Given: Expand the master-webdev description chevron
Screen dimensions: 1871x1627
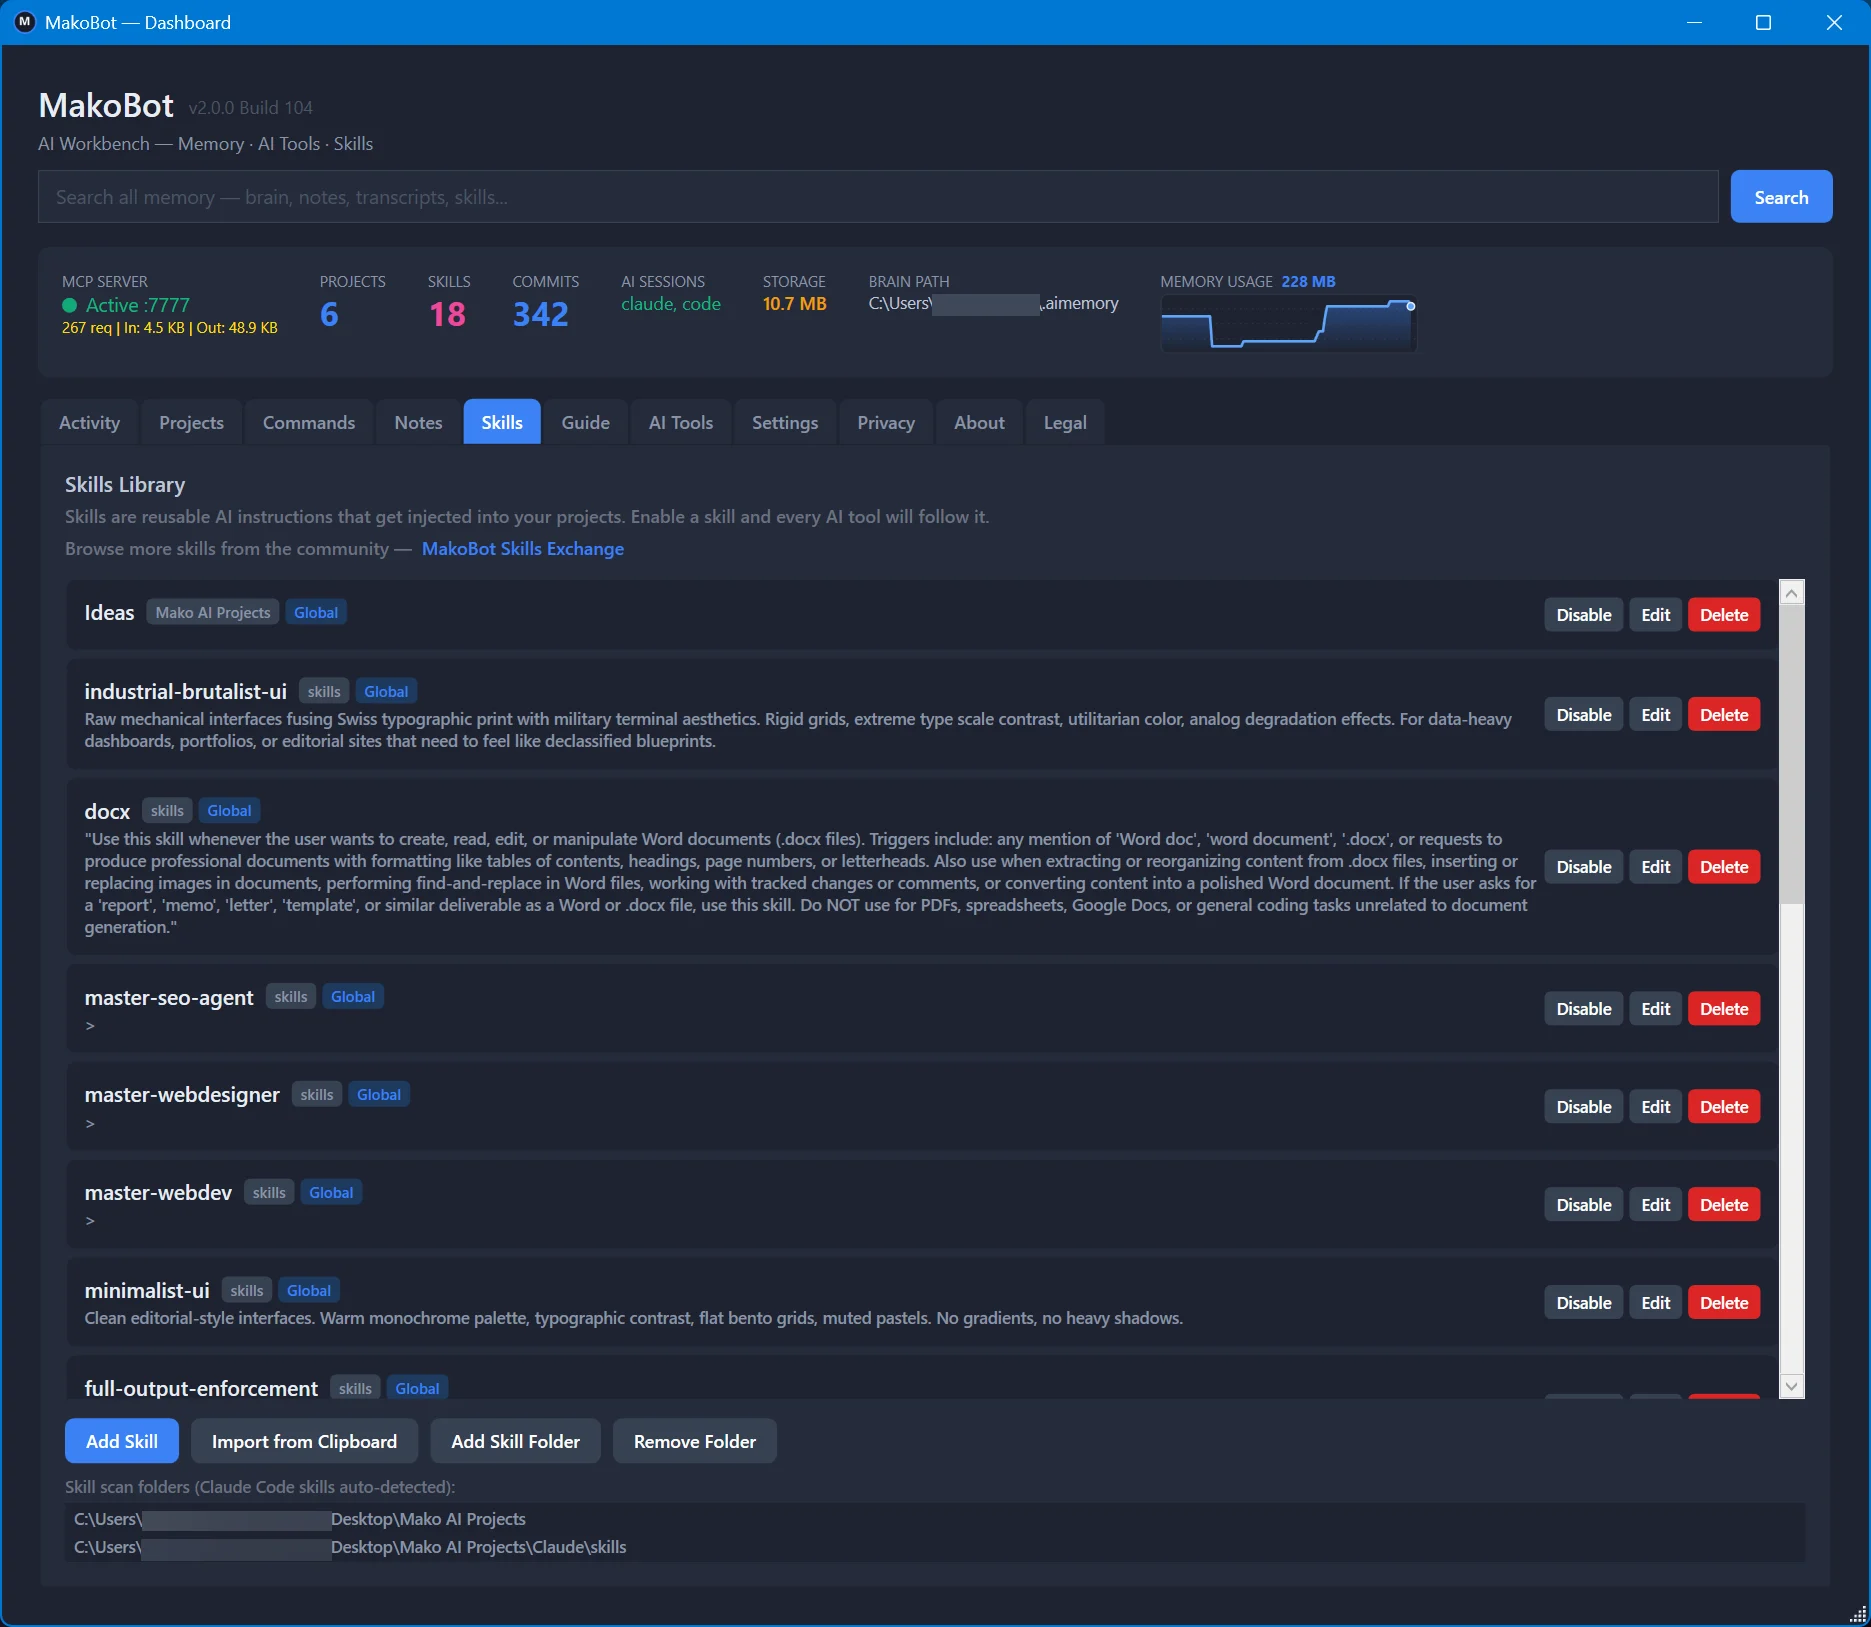Looking at the screenshot, I should 90,1221.
